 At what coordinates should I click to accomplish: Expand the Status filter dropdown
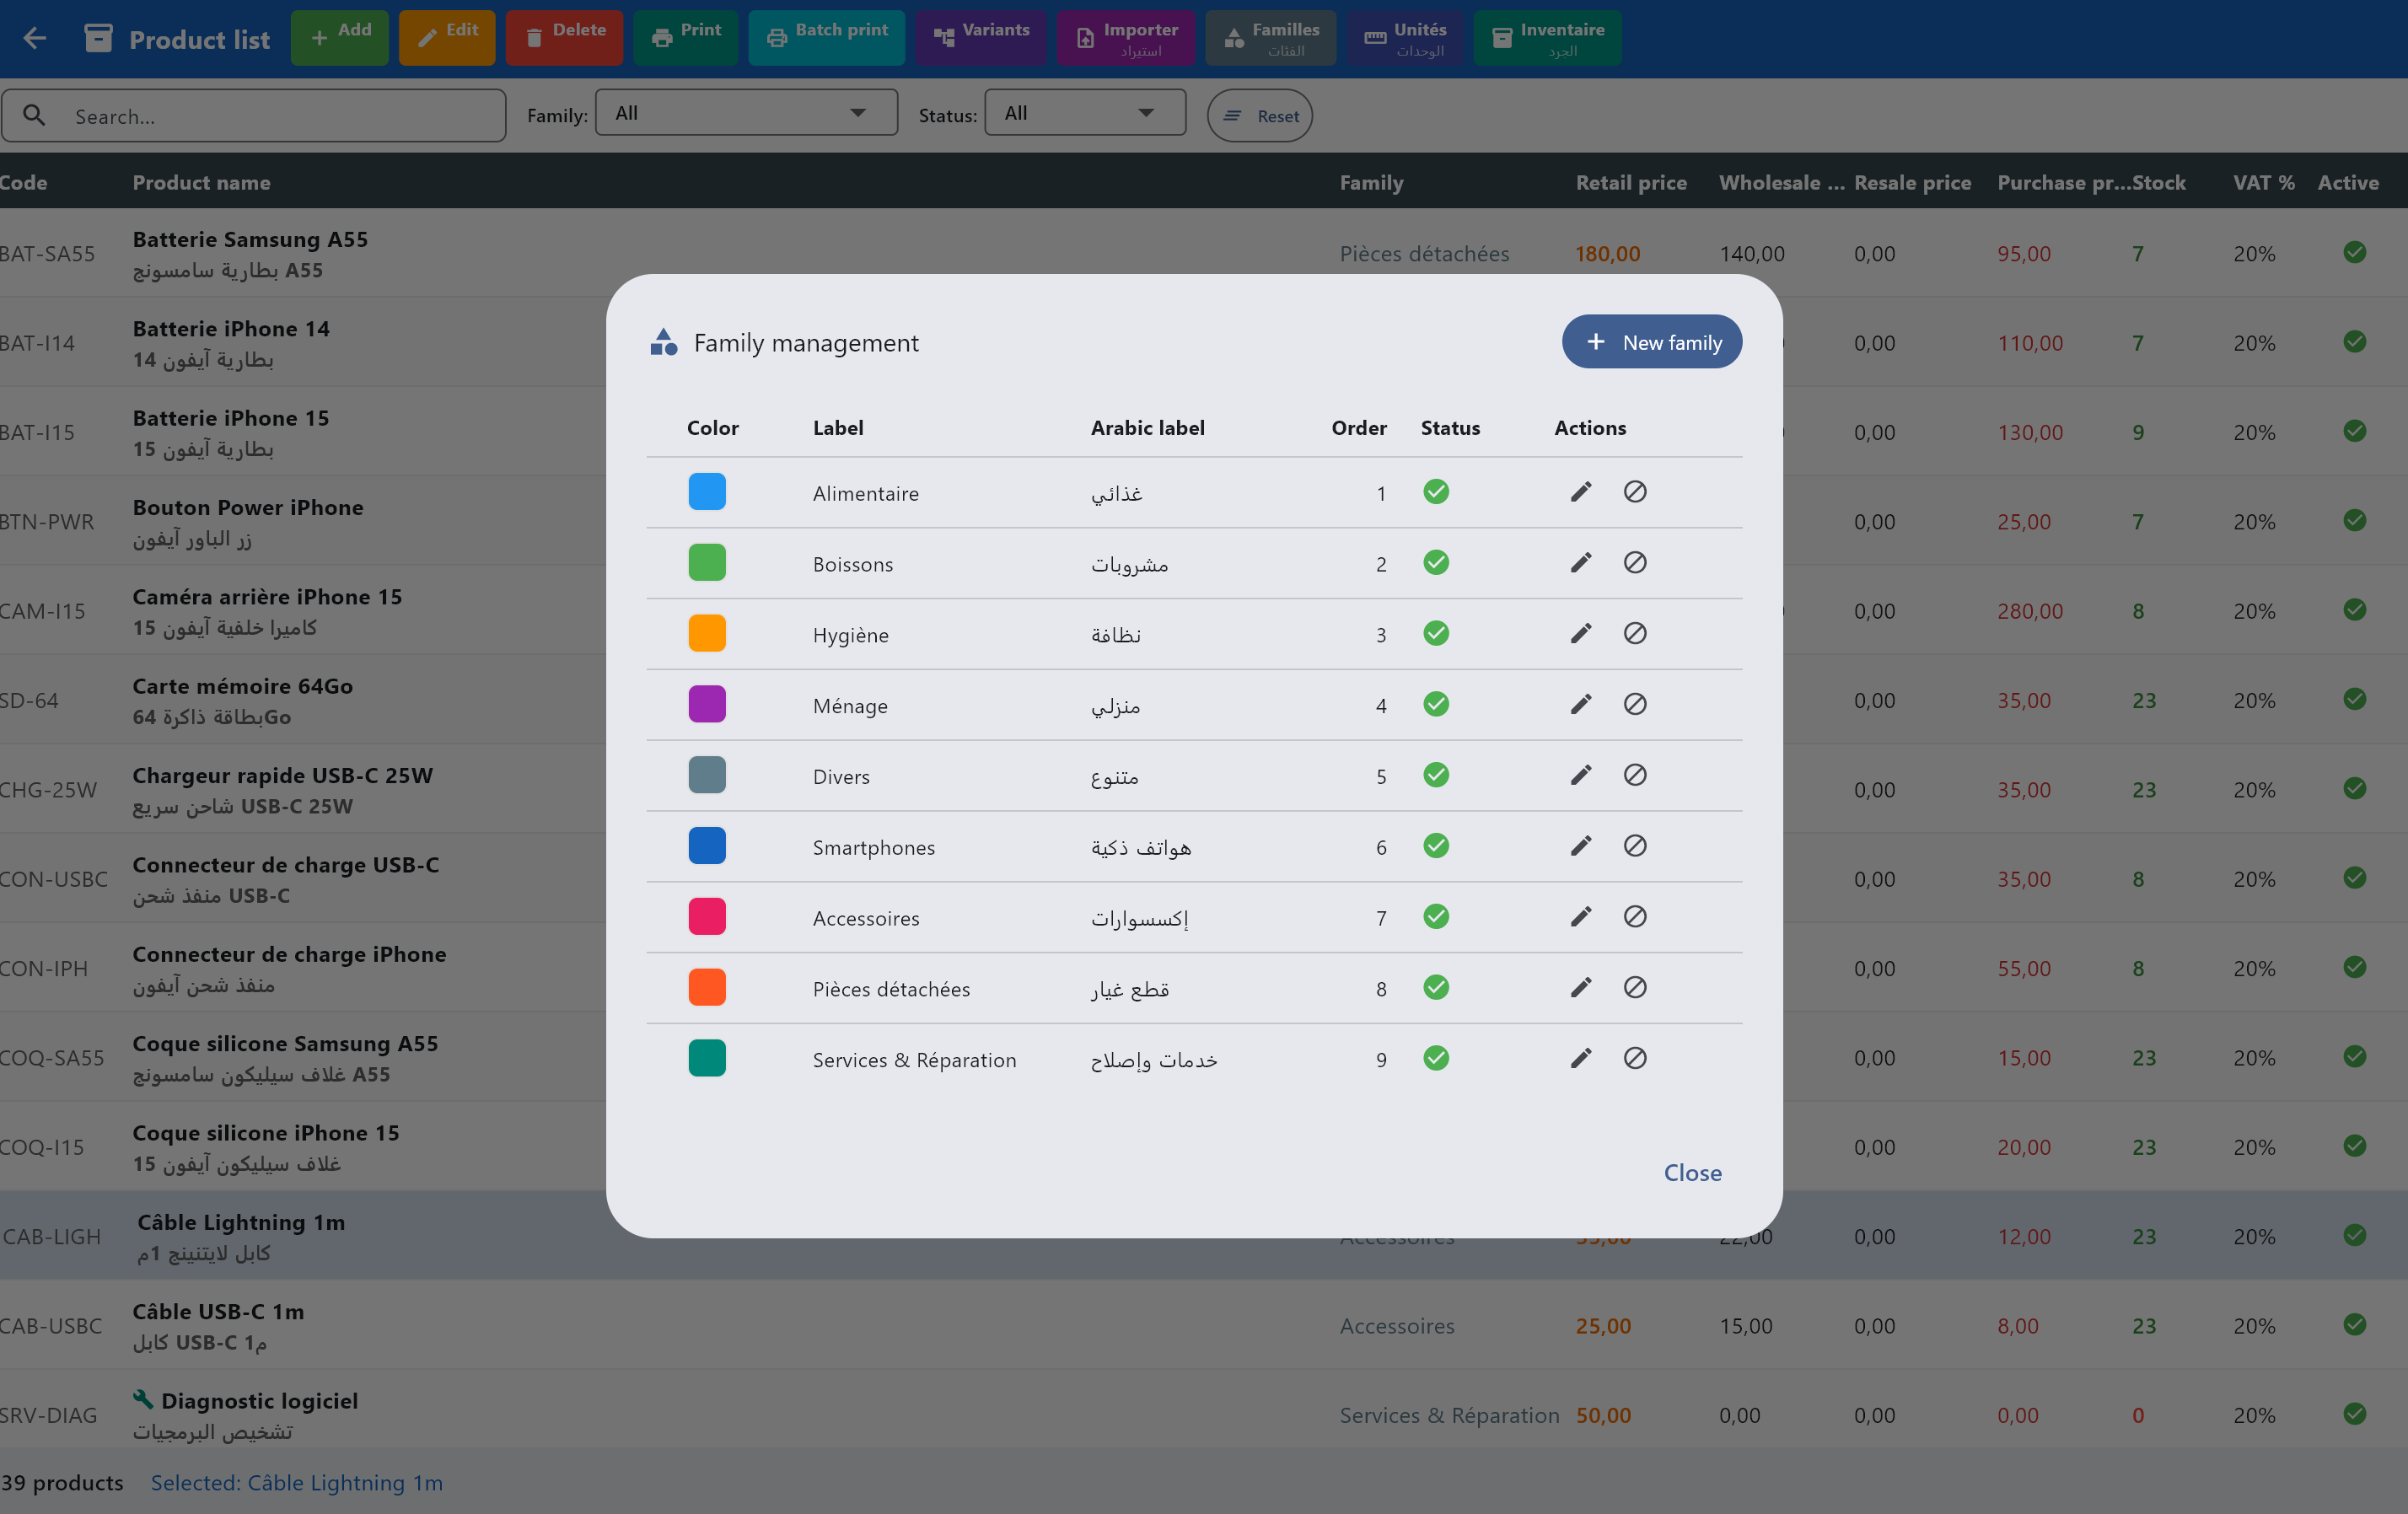pos(1084,113)
